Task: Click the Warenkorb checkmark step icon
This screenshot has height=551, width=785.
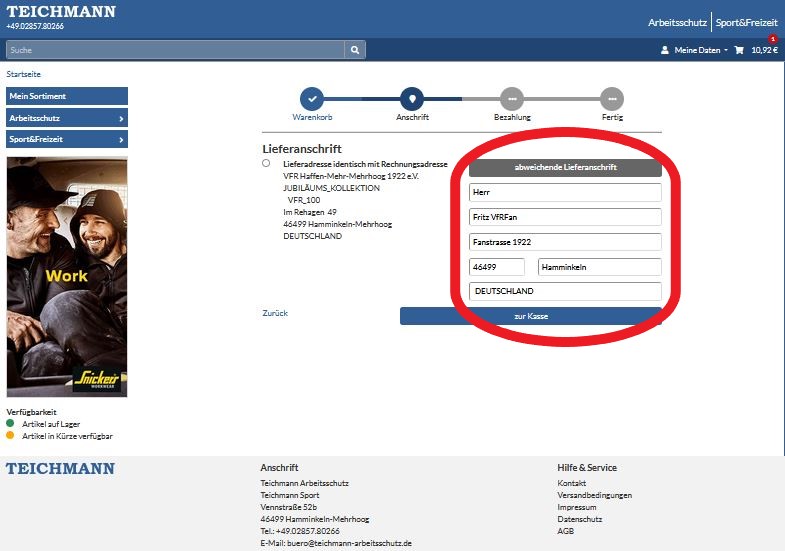Action: 312,99
